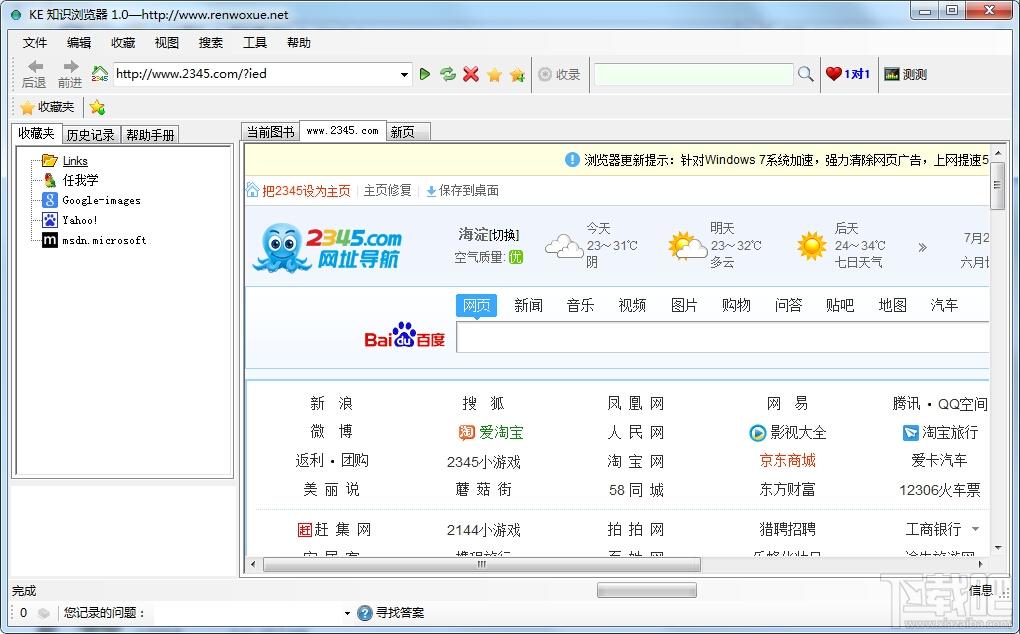Click the 收录 record button
The height and width of the screenshot is (634, 1020).
coord(559,74)
